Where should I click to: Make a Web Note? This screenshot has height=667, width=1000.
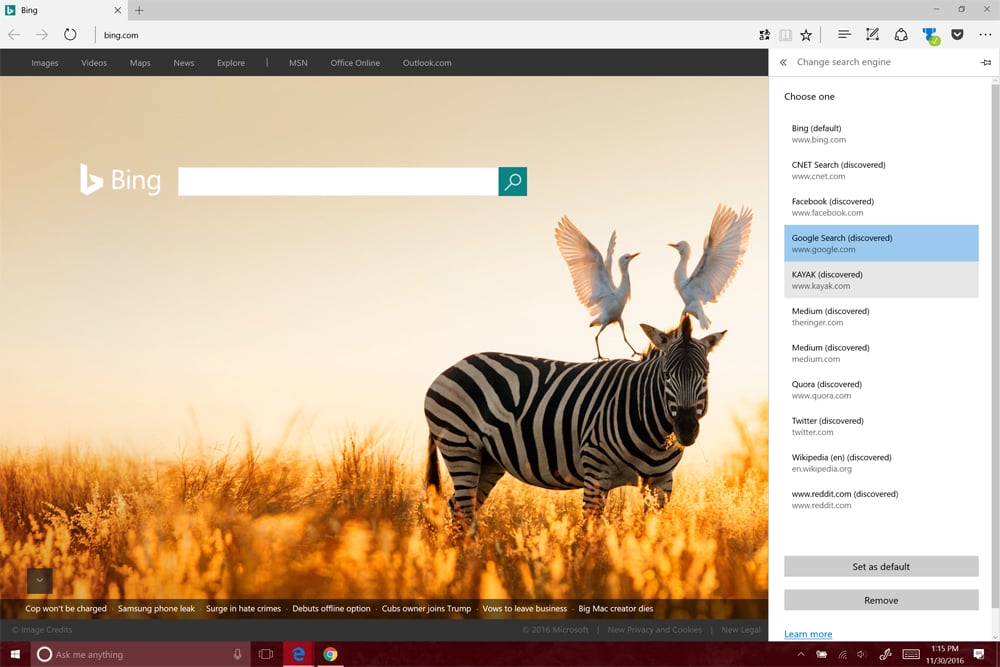[x=872, y=34]
